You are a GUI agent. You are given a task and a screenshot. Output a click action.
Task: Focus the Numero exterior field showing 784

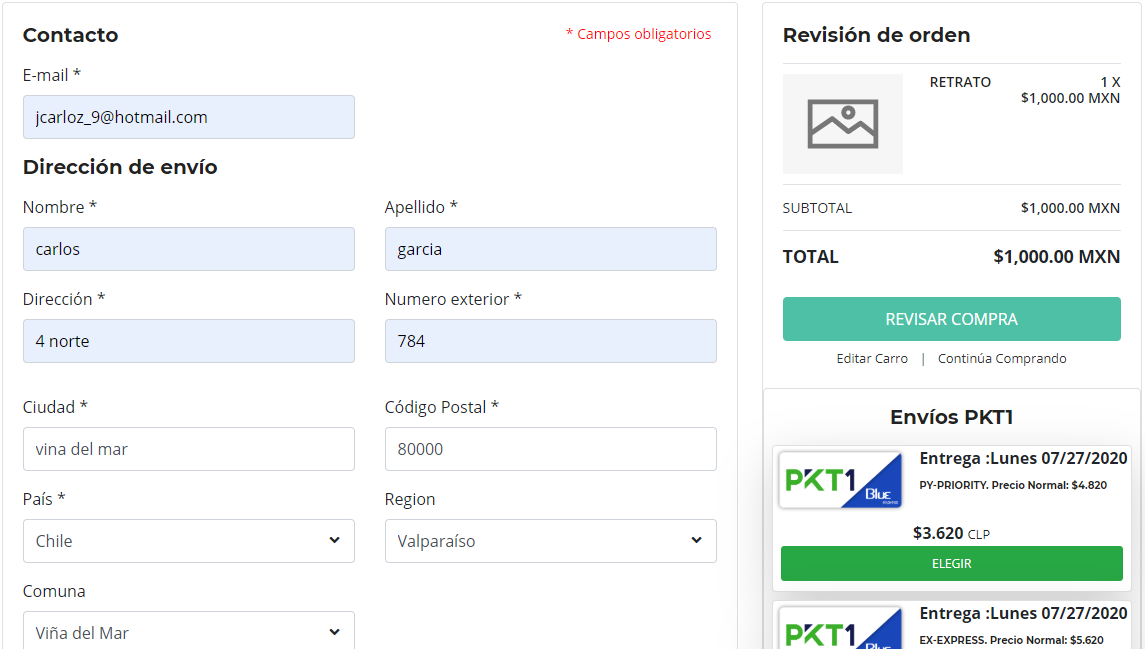[x=551, y=341]
